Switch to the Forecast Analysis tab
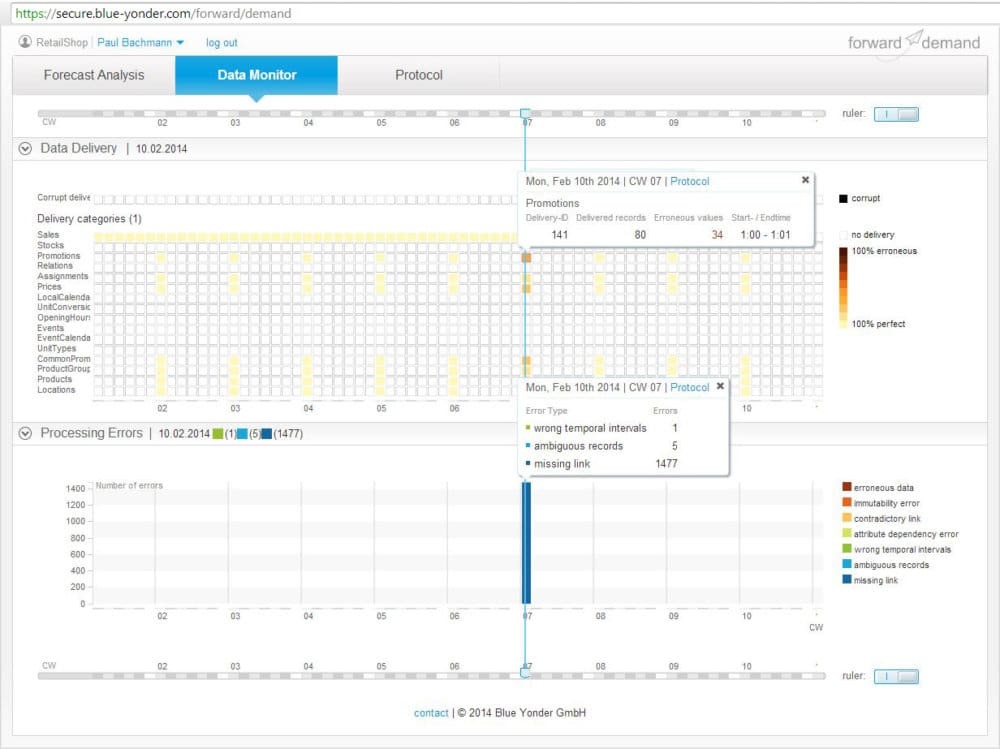Image resolution: width=1000 pixels, height=749 pixels. [x=94, y=74]
